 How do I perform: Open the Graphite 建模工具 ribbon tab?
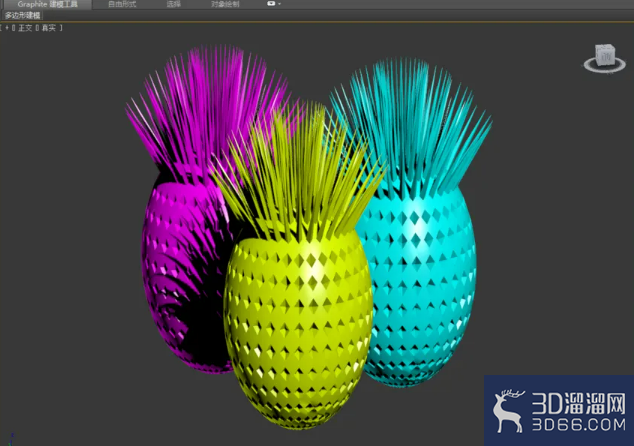pos(47,4)
